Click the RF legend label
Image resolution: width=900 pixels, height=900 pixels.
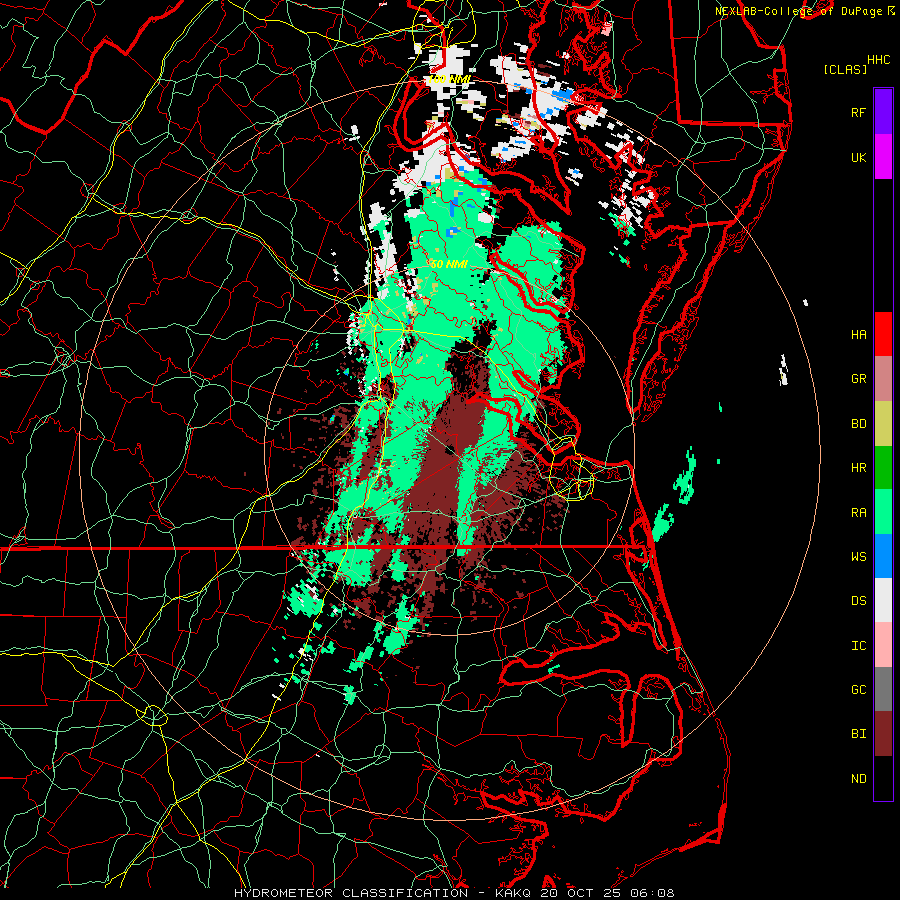pyautogui.click(x=858, y=112)
